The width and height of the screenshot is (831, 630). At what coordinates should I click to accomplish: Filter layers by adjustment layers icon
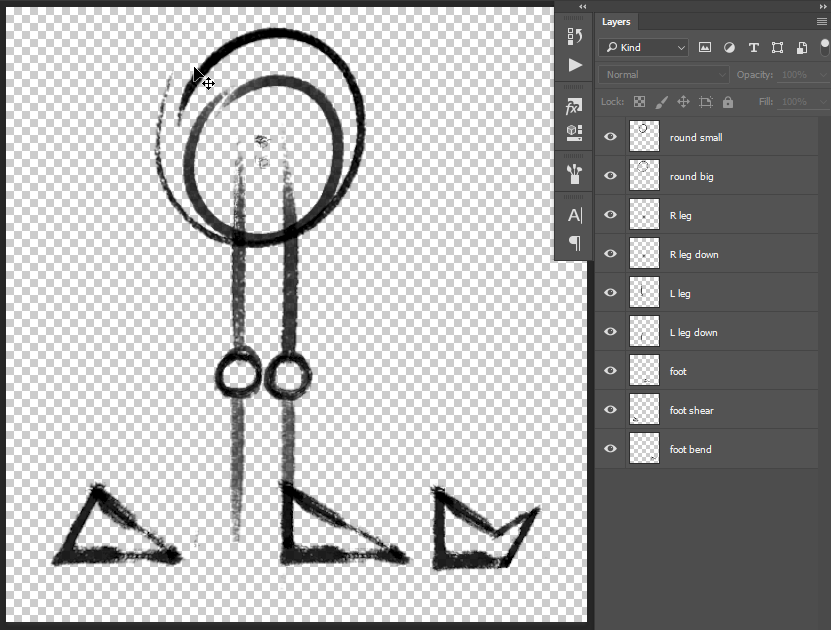click(729, 47)
